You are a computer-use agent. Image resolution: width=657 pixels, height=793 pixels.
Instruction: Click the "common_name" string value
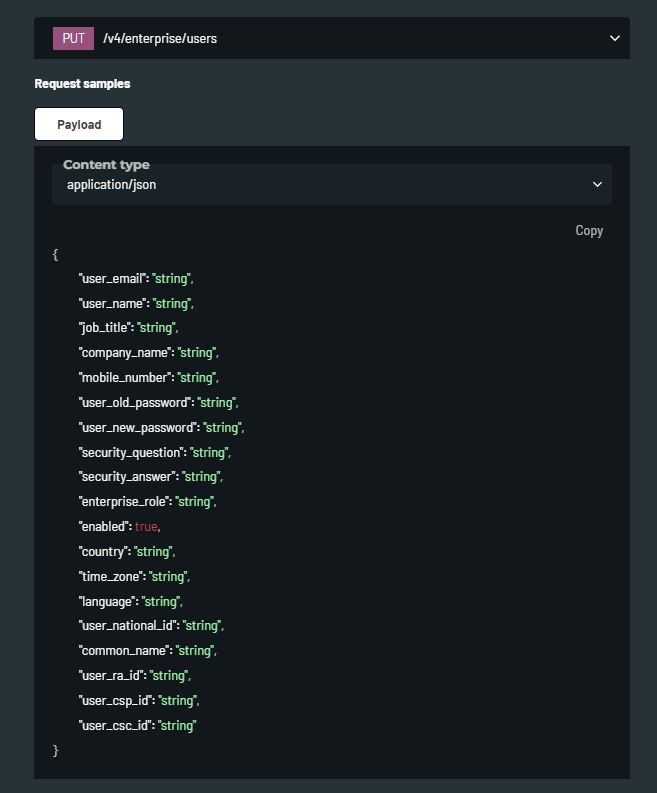coord(194,650)
